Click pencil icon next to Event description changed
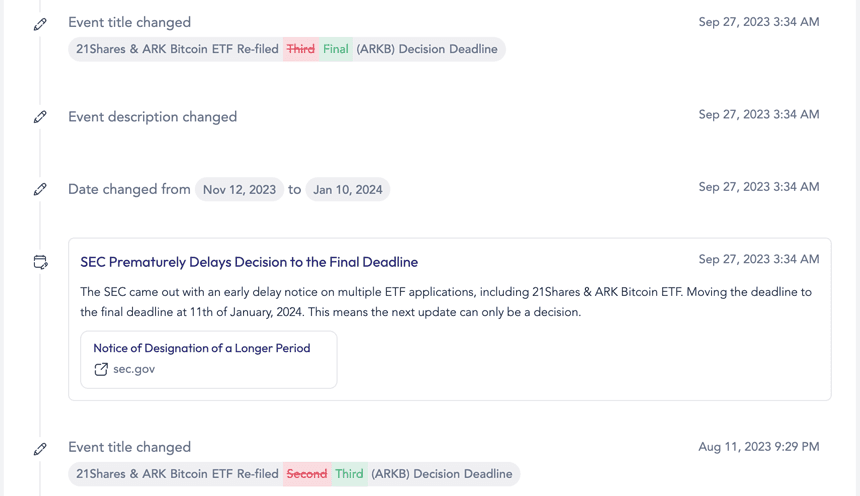 (40, 117)
